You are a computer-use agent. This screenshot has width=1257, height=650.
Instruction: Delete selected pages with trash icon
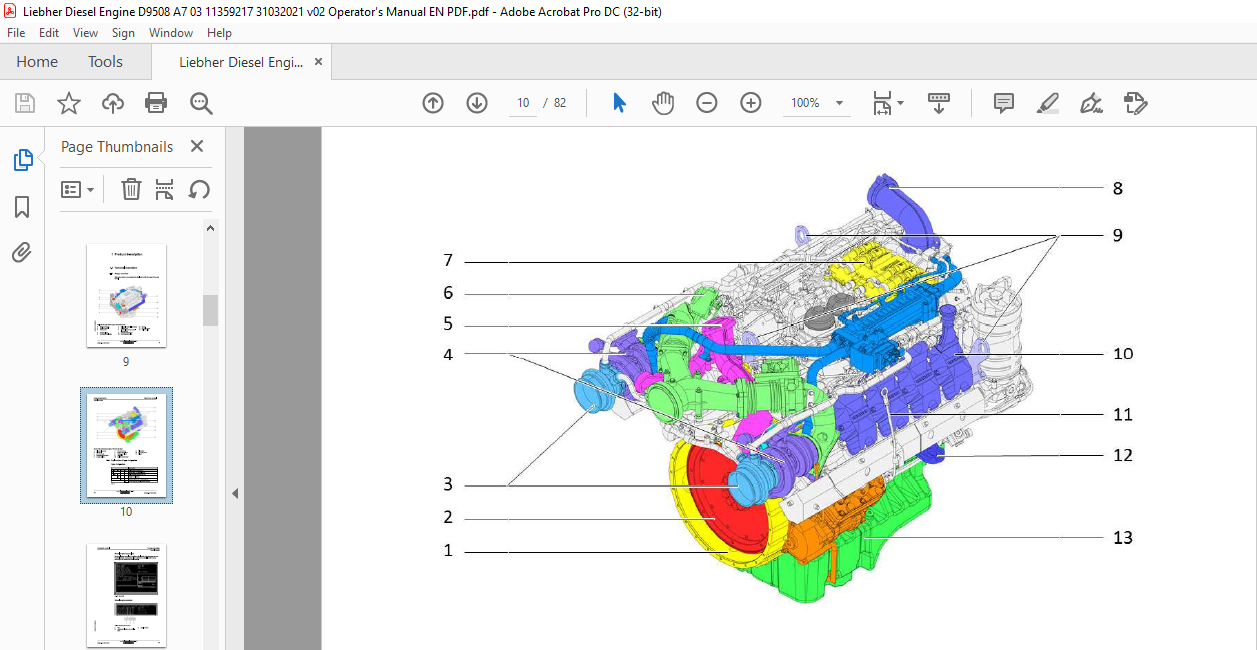pyautogui.click(x=131, y=189)
